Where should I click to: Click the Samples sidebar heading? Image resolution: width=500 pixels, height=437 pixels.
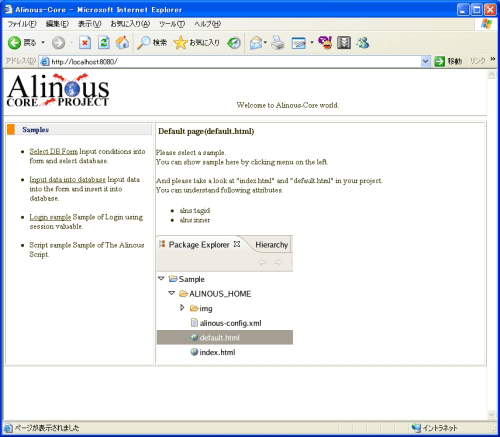(35, 130)
